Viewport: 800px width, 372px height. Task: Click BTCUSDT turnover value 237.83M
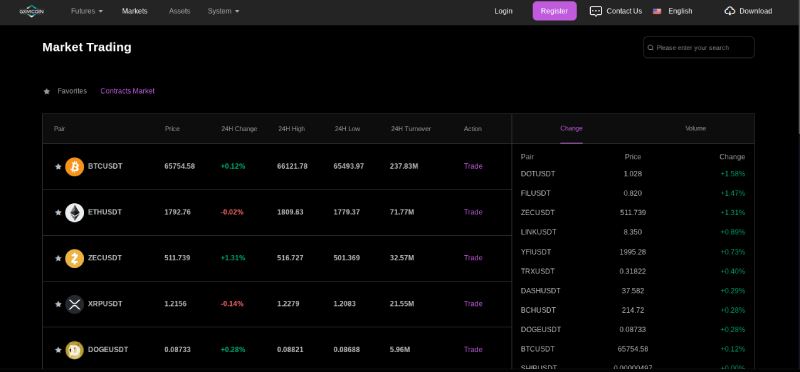click(x=404, y=166)
